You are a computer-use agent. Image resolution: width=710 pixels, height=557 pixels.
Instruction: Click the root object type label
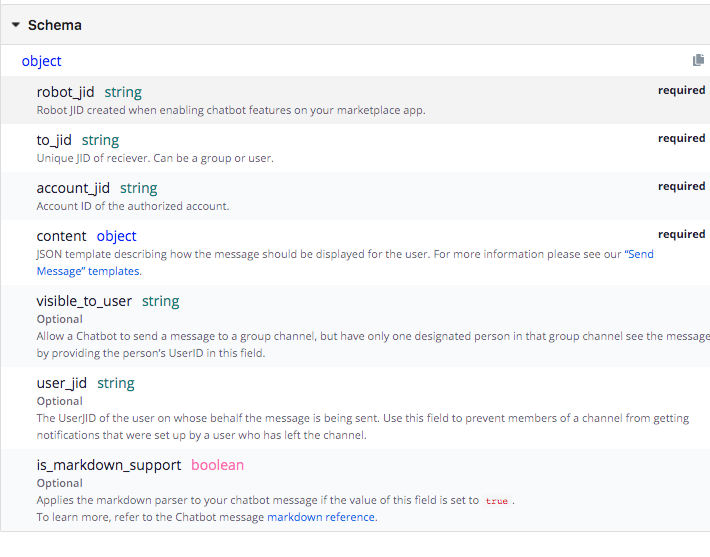pyautogui.click(x=42, y=61)
